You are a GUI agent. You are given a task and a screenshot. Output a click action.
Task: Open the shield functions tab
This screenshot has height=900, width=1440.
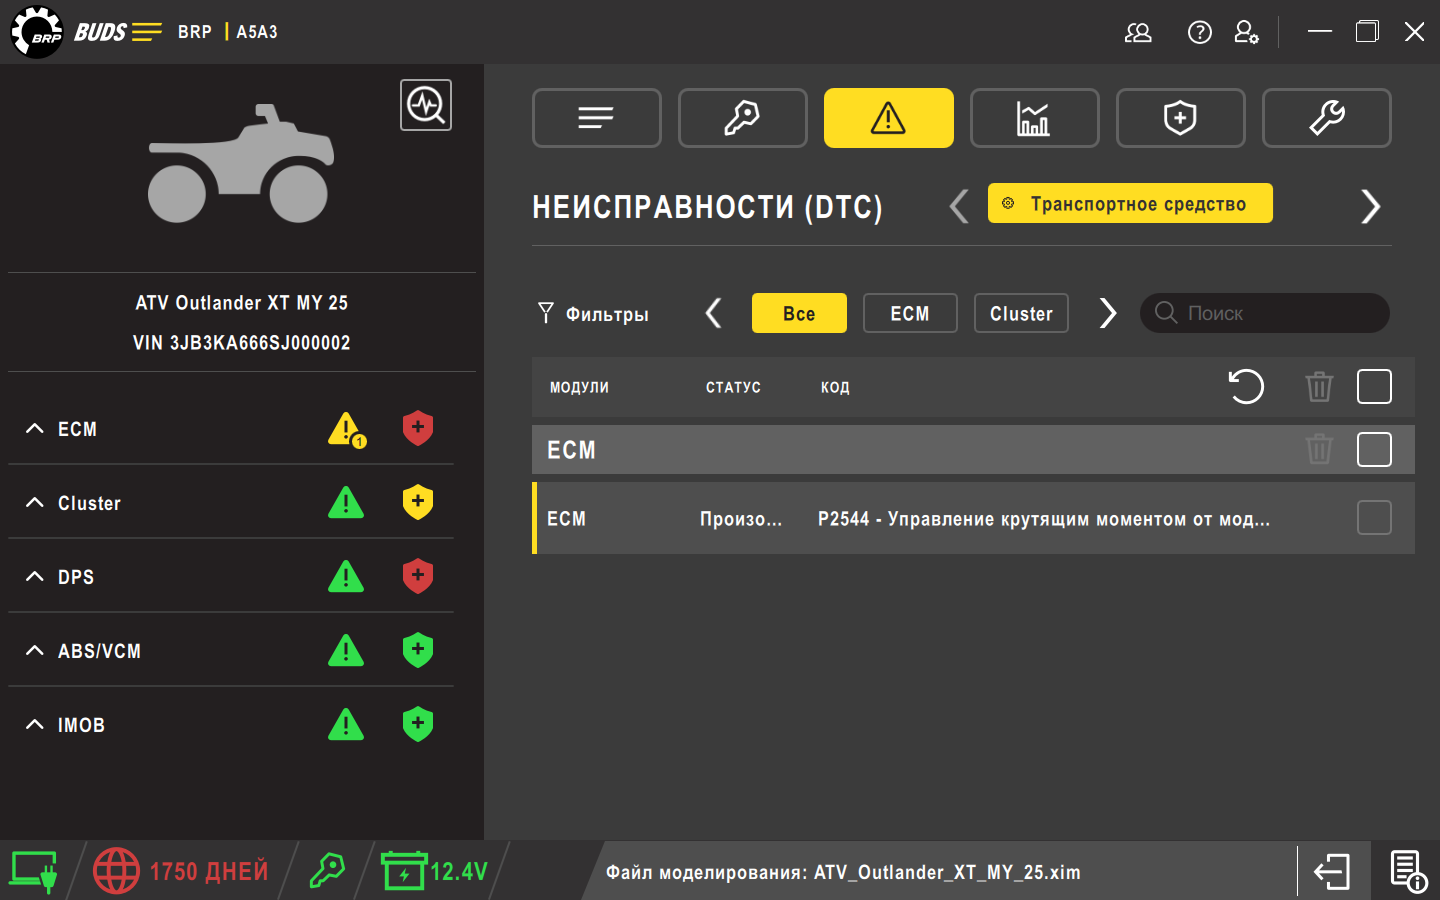[x=1181, y=118]
